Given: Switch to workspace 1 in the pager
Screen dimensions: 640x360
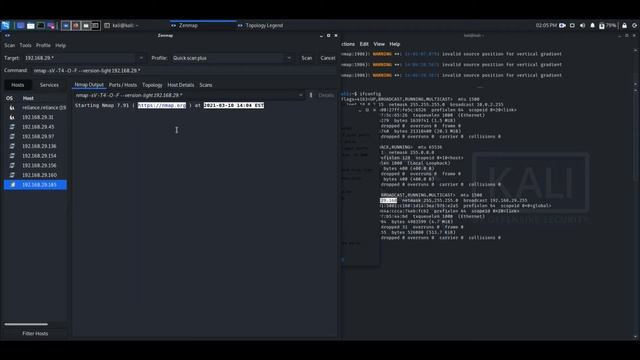Looking at the screenshot, I should tap(66, 25).
